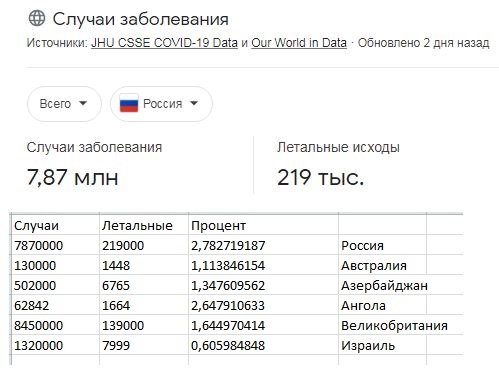The height and width of the screenshot is (387, 499).
Task: Select cell with 1664
Action: tap(144, 305)
